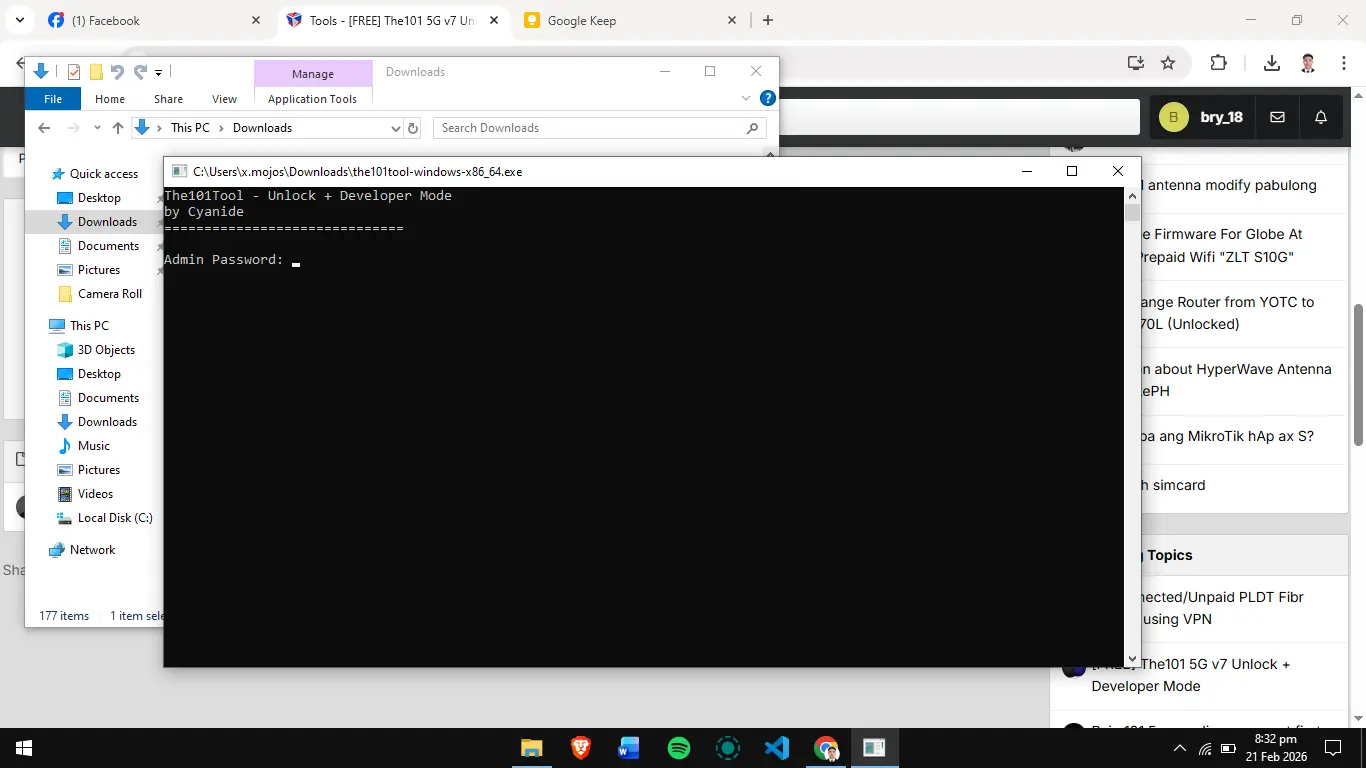Select Network in navigation pane
The image size is (1366, 768).
[x=92, y=550]
